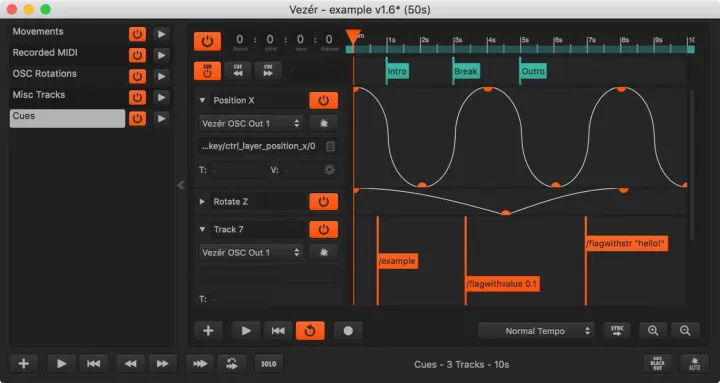
Task: Jump to next cue
Action: 268,71
